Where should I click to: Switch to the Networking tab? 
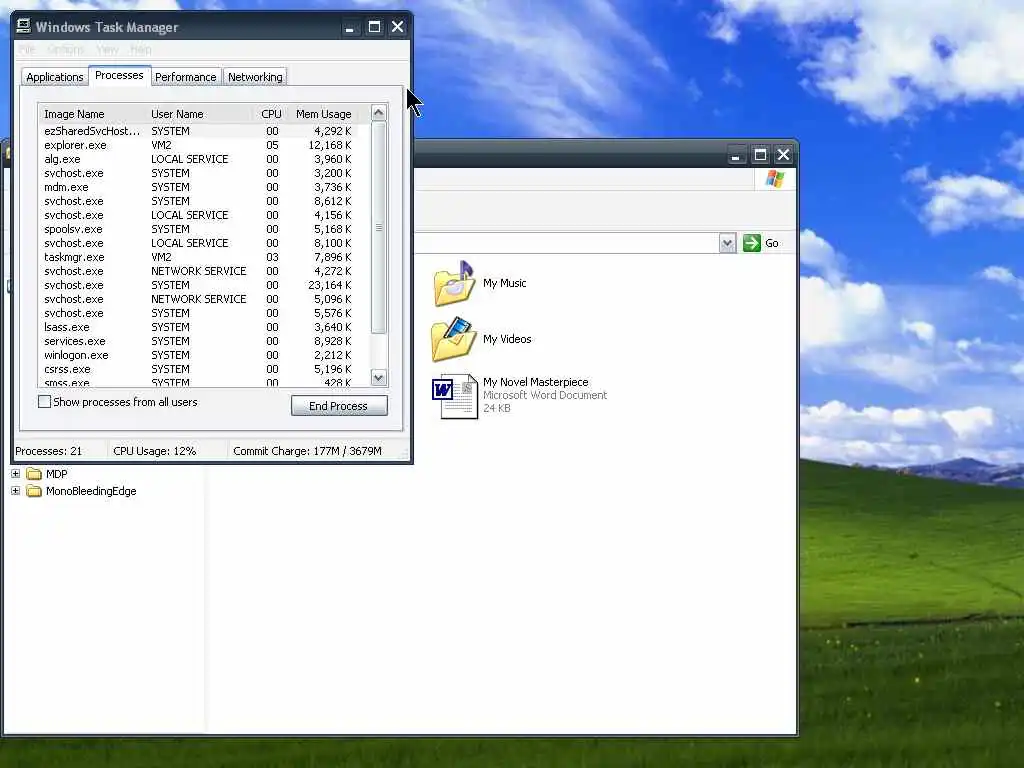pos(255,77)
